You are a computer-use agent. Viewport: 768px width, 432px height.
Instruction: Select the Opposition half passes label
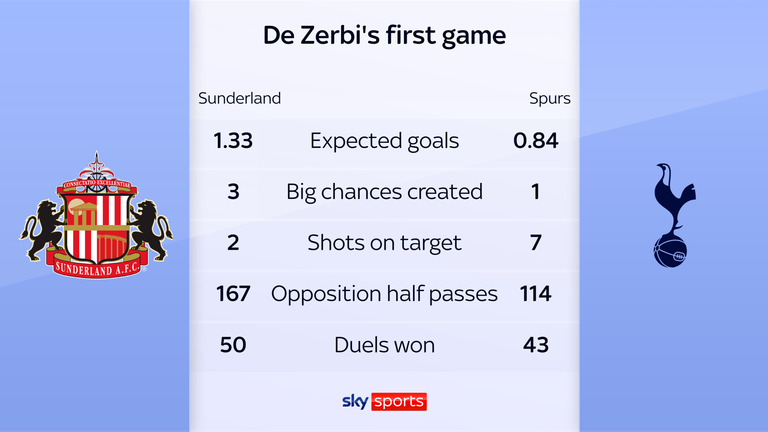click(384, 293)
